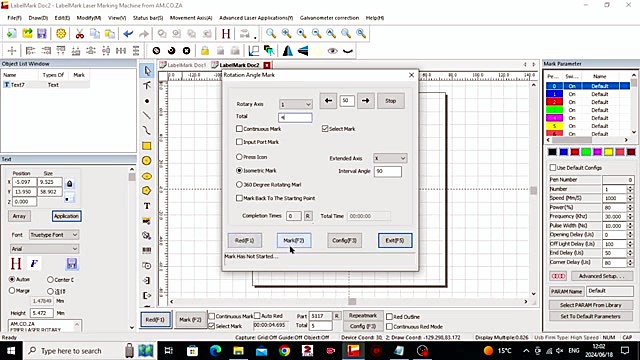Click the Mark(F2) button in the Rotation dialog
The height and width of the screenshot is (360, 640).
pyautogui.click(x=294, y=240)
